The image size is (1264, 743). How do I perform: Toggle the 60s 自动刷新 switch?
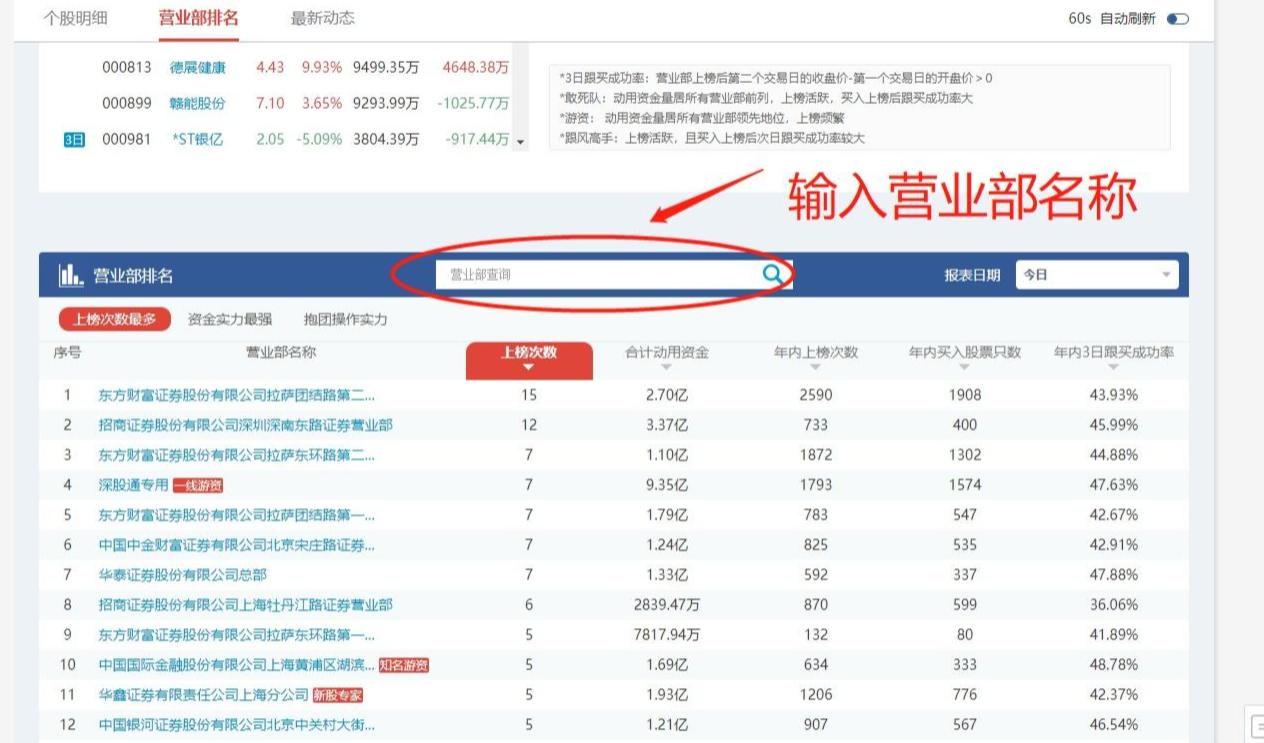1178,19
